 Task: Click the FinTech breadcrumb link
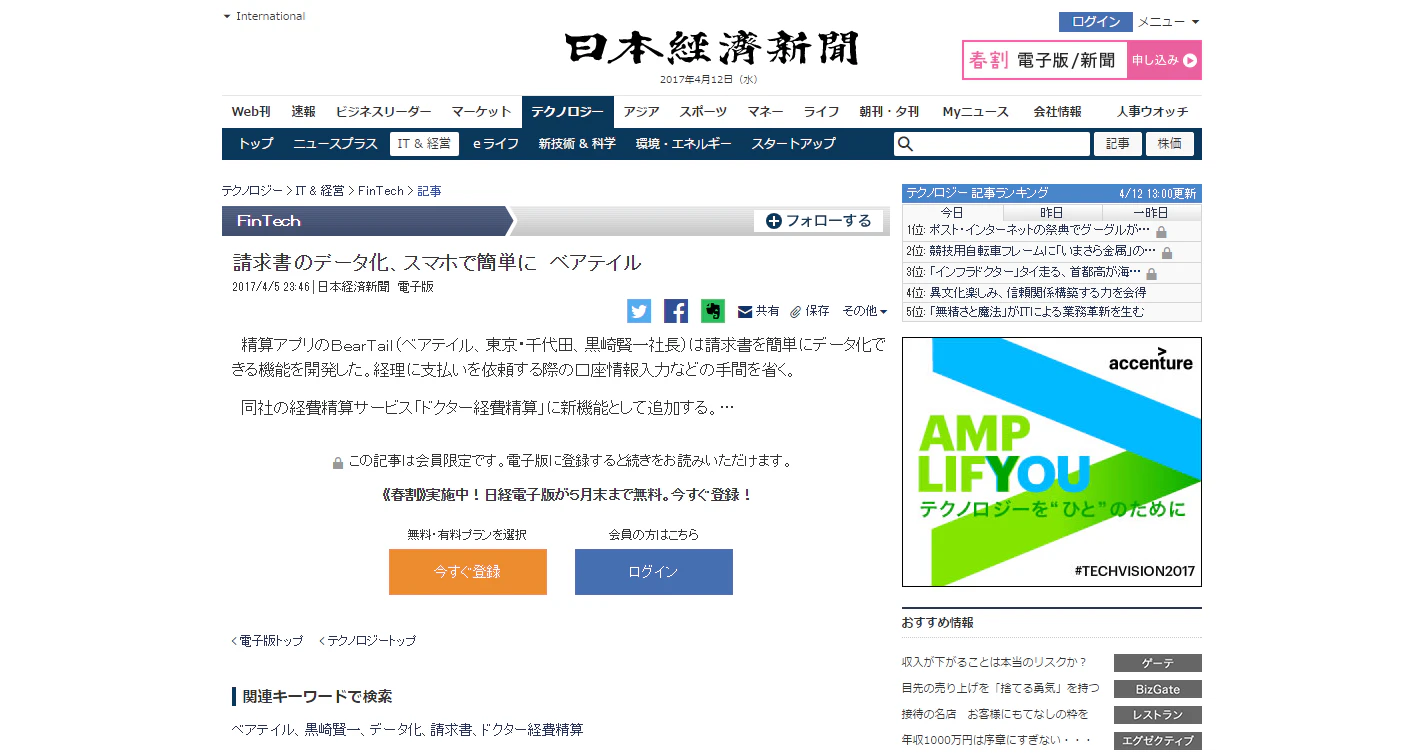381,191
